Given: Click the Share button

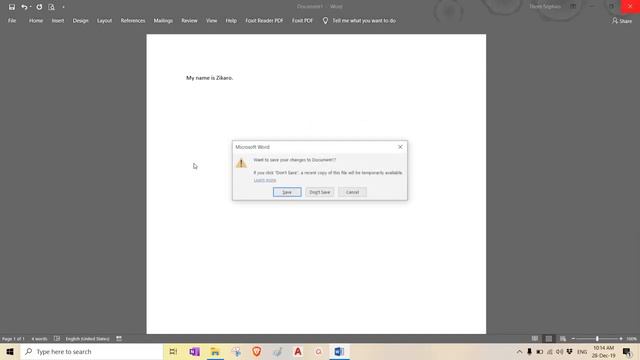Looking at the screenshot, I should [x=621, y=20].
